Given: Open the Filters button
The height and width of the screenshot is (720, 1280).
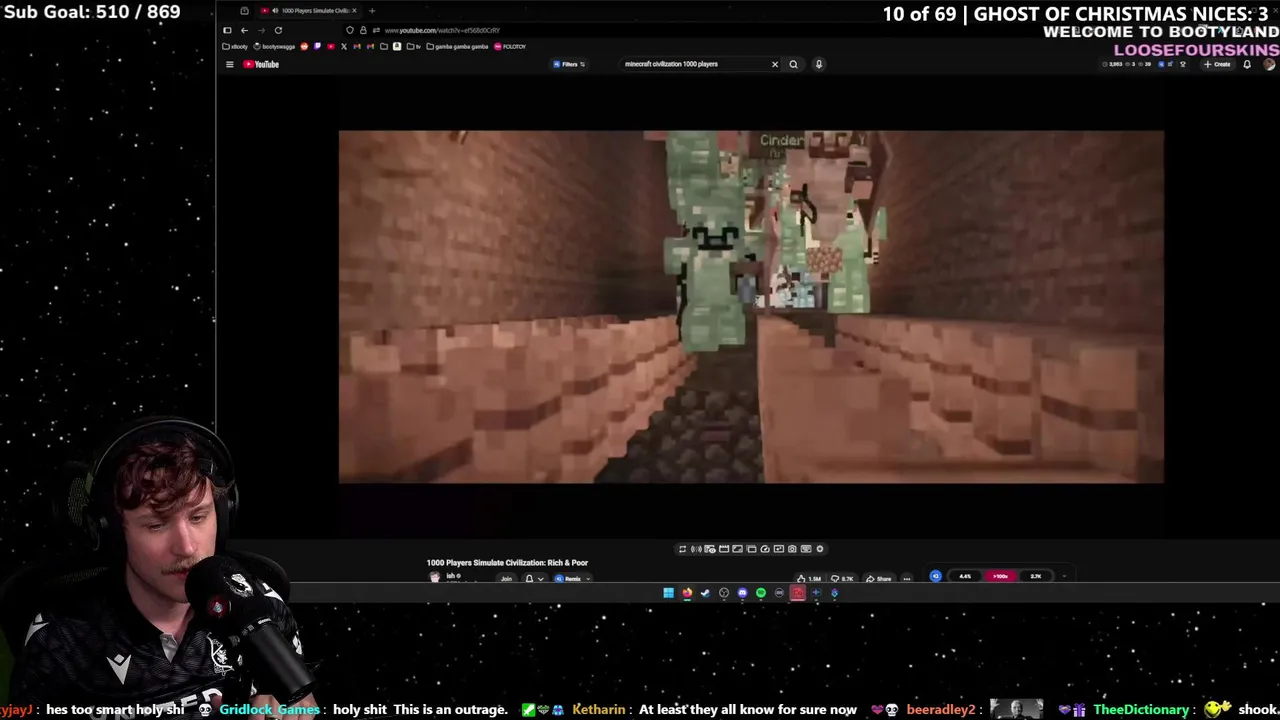Looking at the screenshot, I should (x=569, y=64).
